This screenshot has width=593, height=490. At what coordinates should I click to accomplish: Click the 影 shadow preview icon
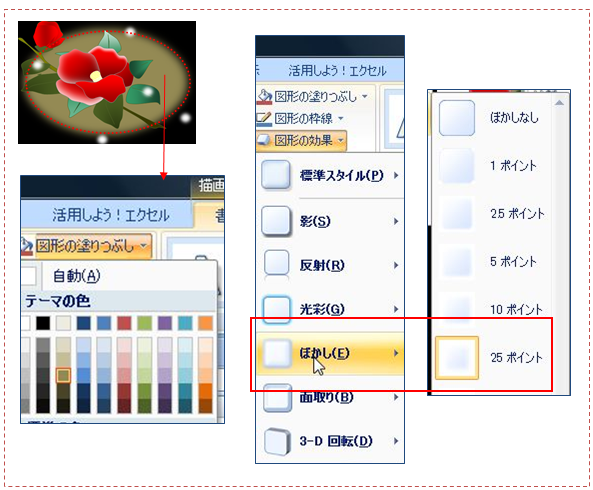pyautogui.click(x=276, y=221)
